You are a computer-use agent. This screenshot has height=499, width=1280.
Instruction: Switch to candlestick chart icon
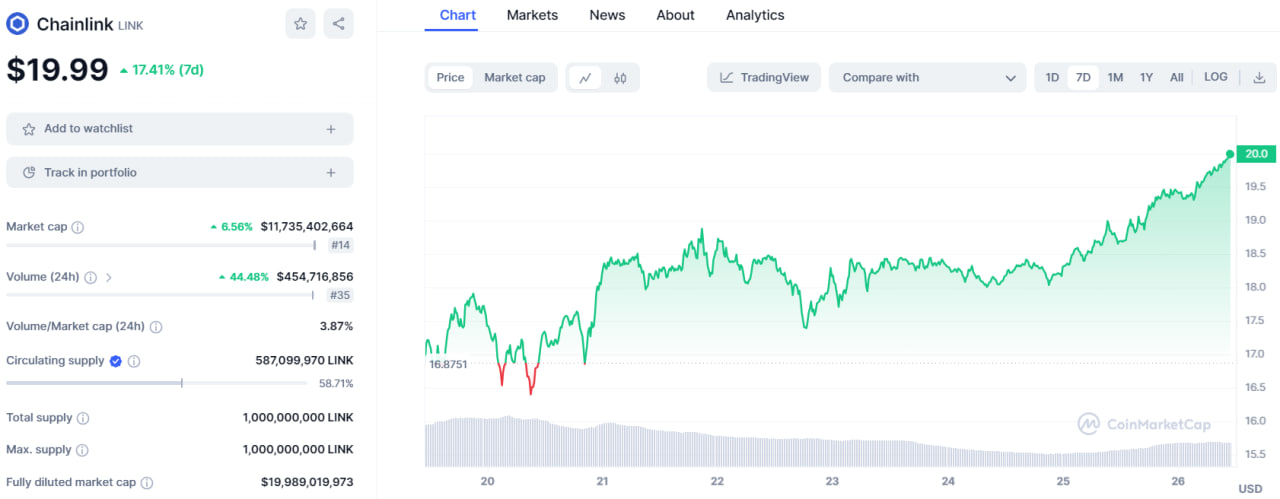pos(620,77)
